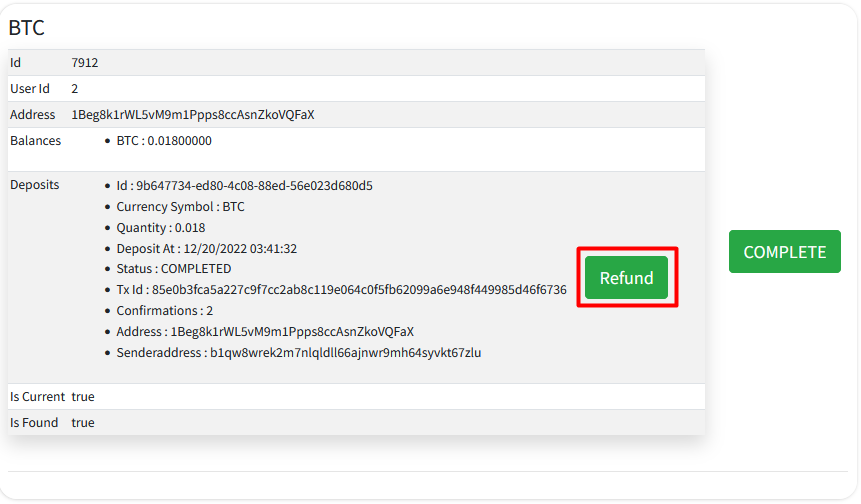Click the green Refund button

626,277
